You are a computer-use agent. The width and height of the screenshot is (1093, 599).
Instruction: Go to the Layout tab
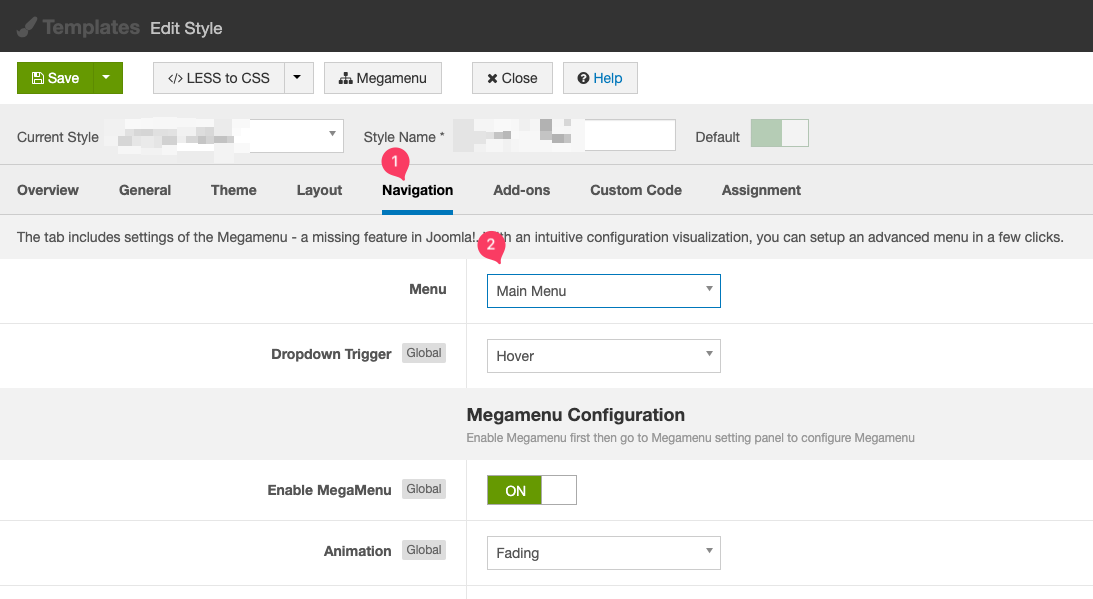[319, 190]
